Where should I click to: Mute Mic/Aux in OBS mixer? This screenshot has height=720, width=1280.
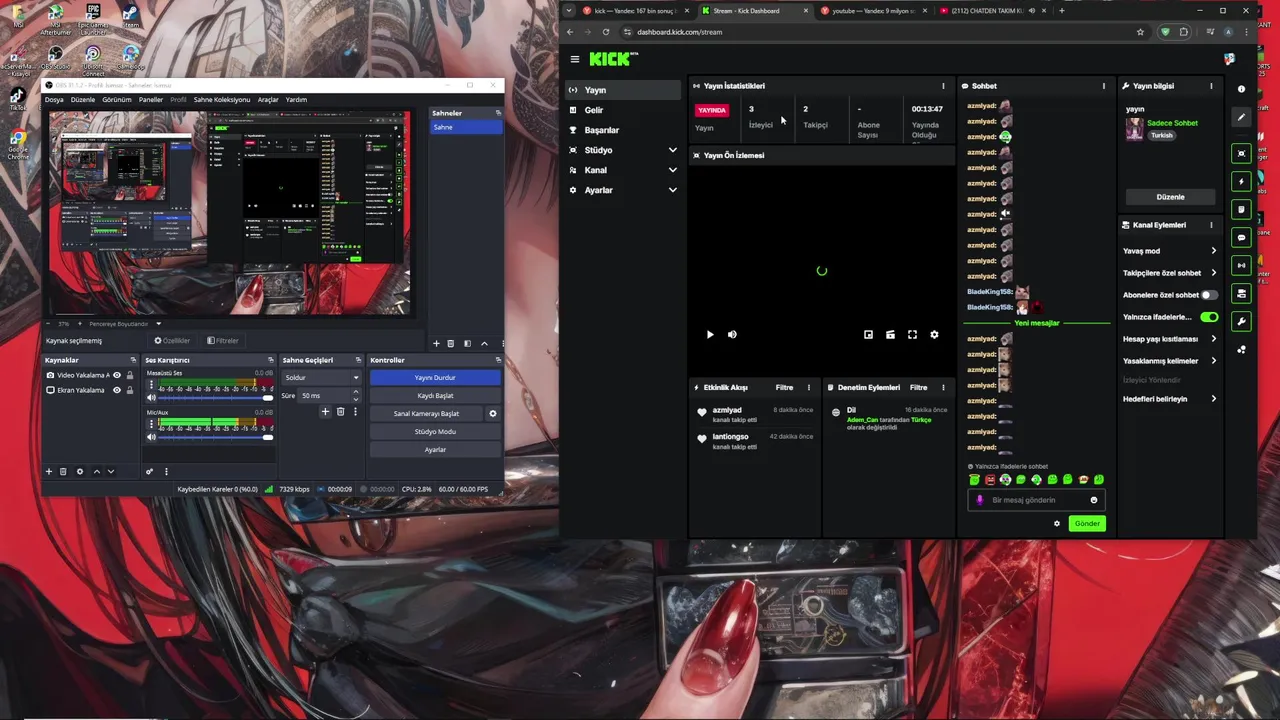click(151, 437)
